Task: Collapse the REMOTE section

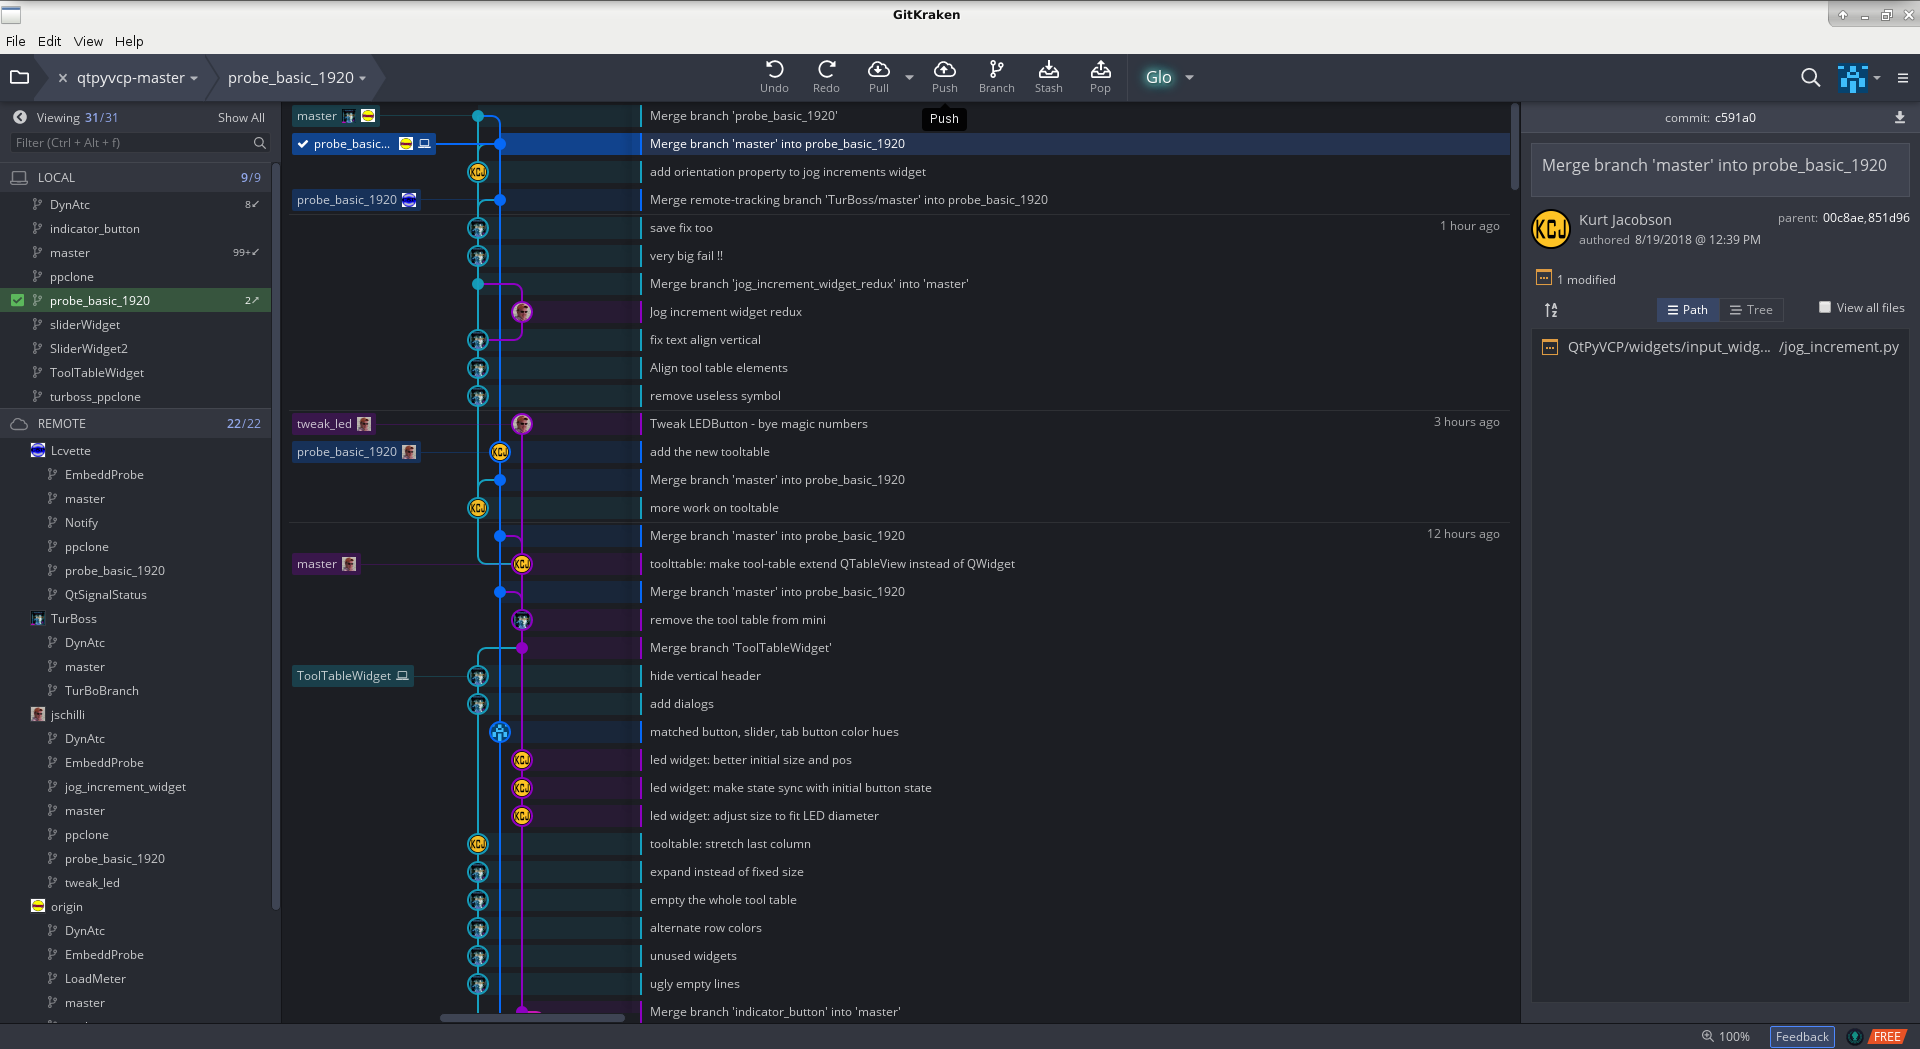Action: click(x=62, y=424)
